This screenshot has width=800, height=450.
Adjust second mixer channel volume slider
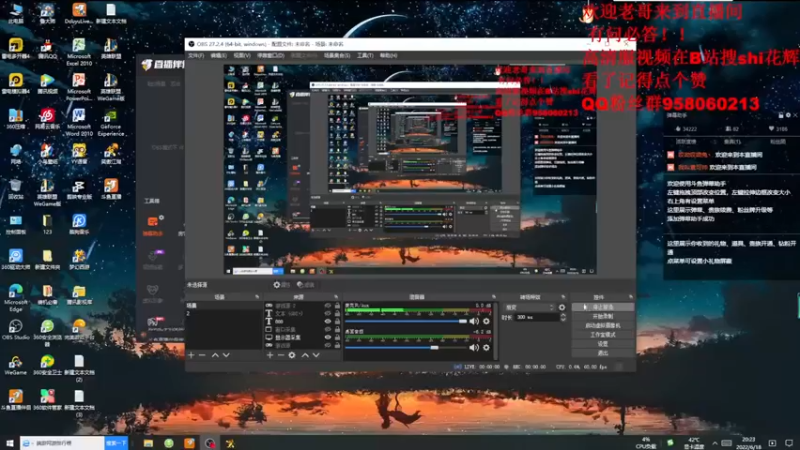(x=406, y=347)
